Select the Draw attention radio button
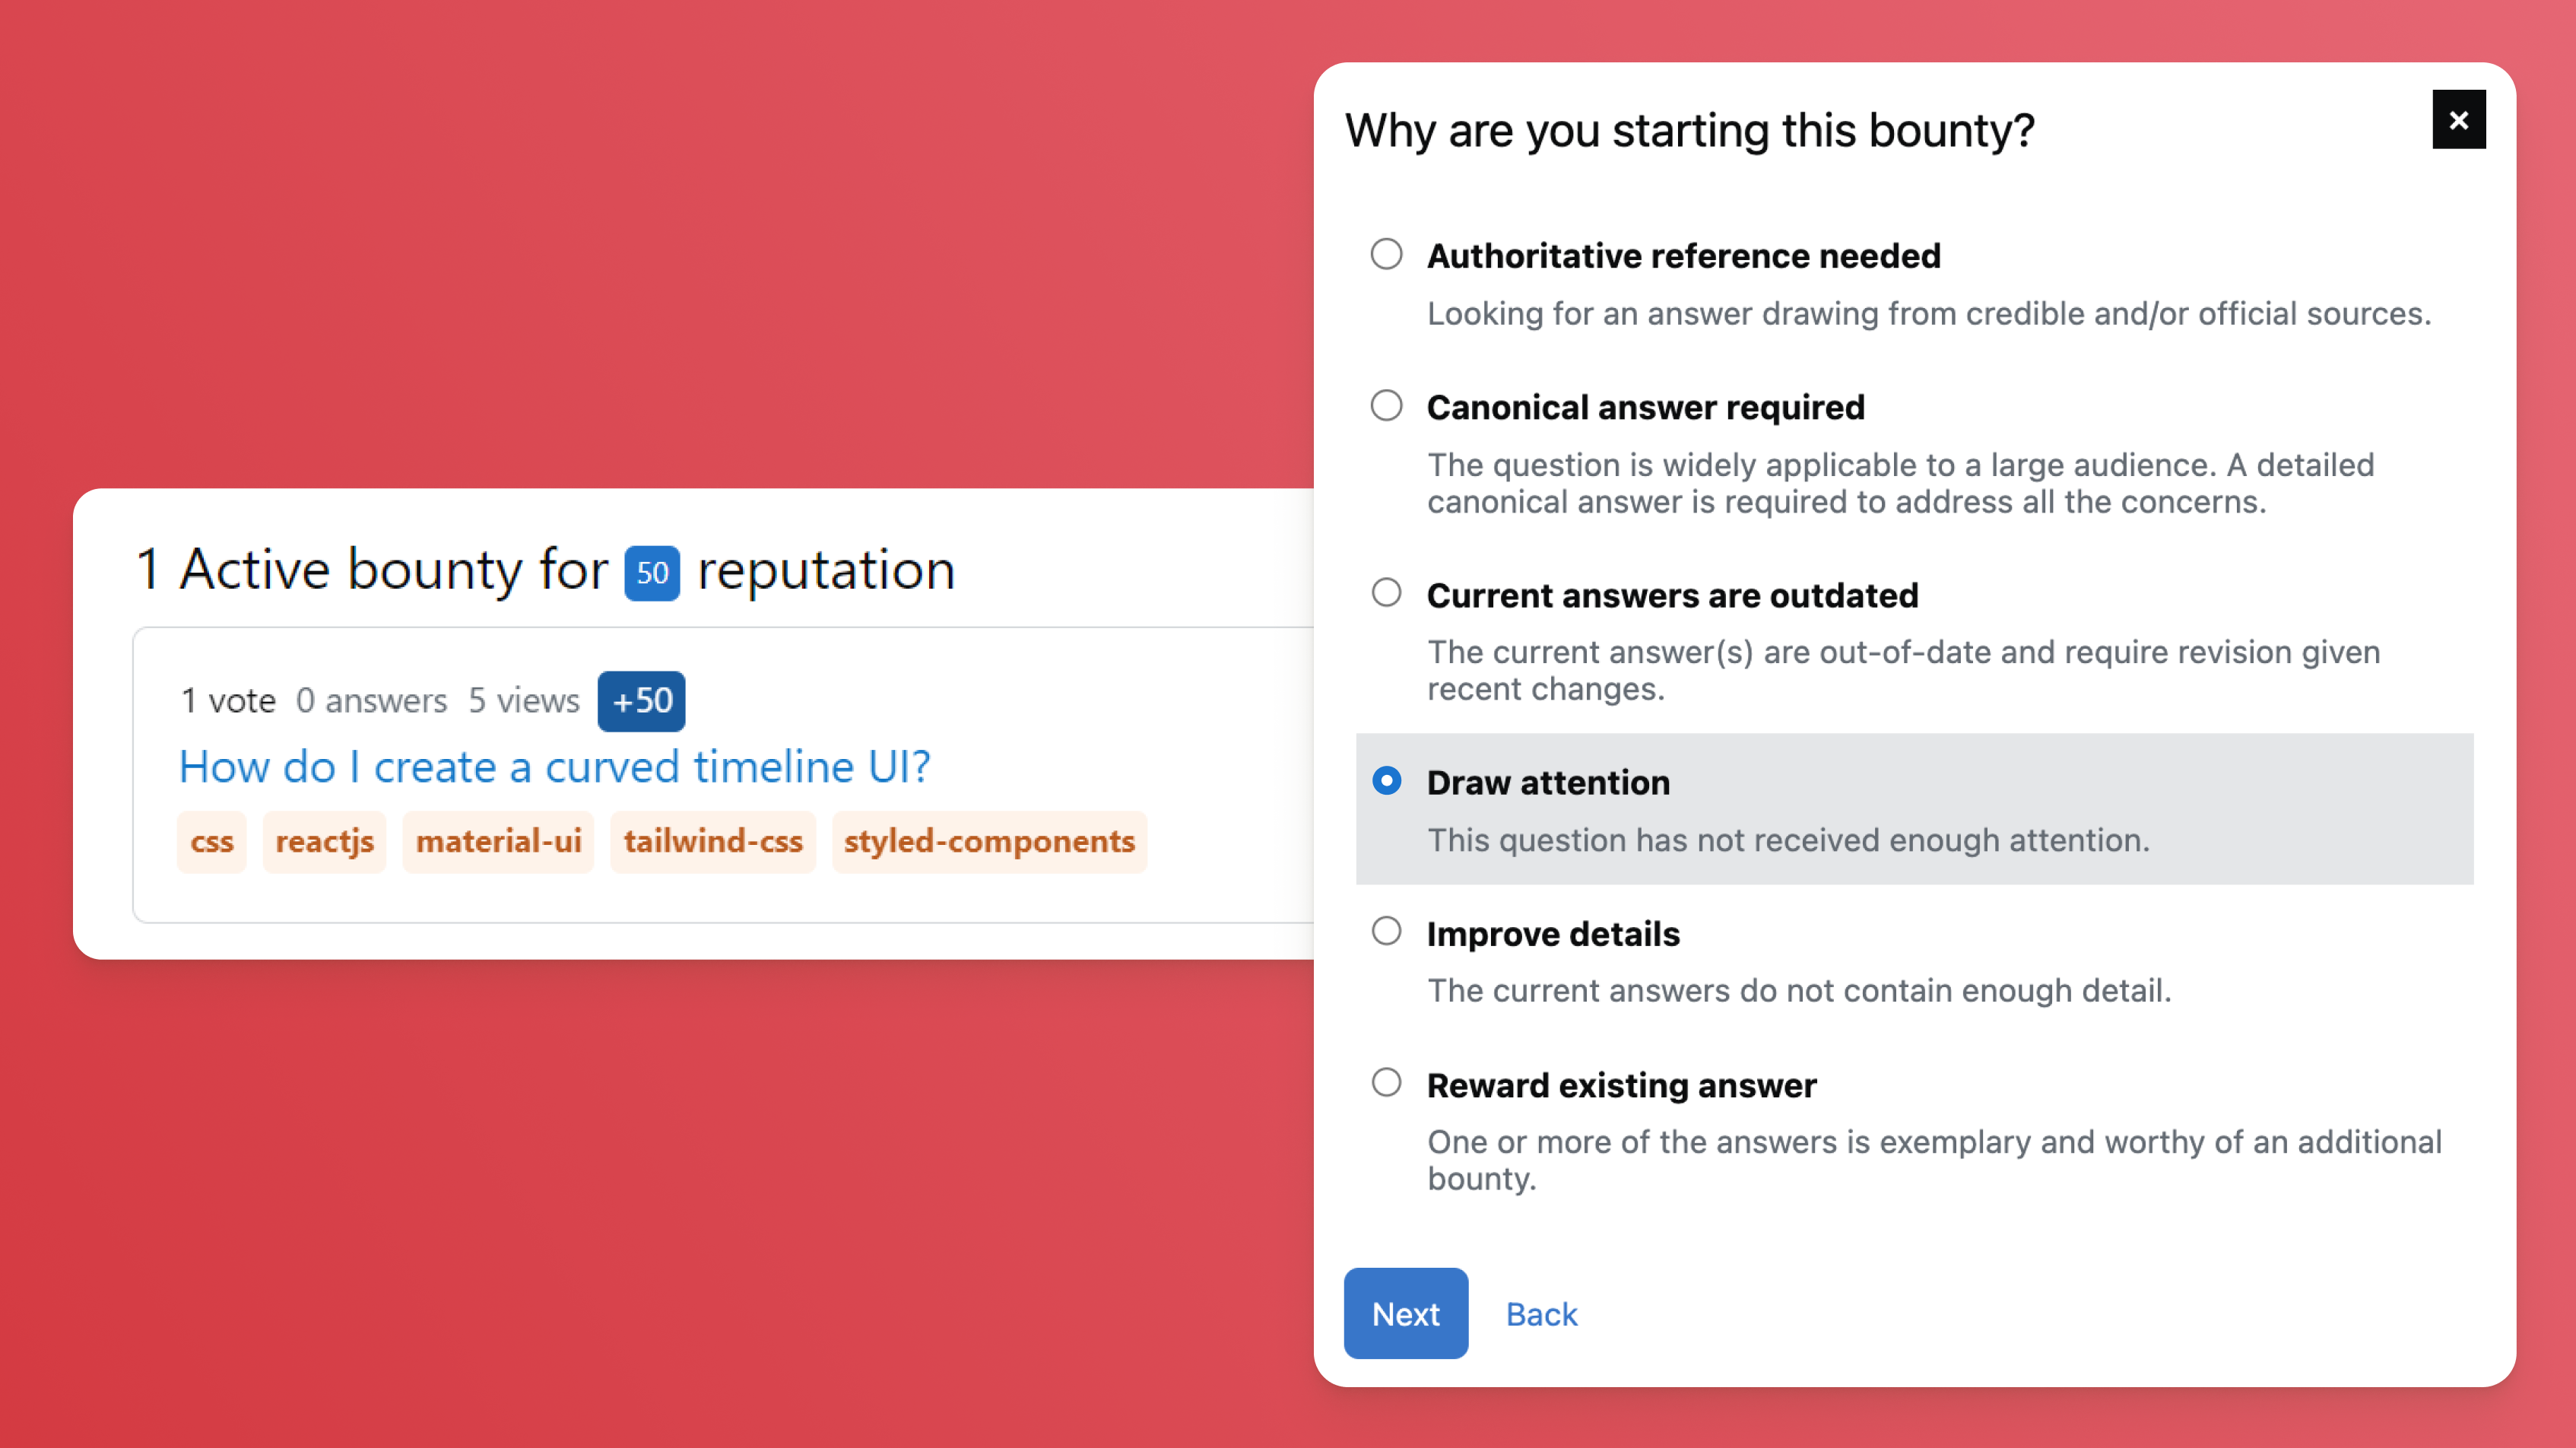 pos(1386,781)
